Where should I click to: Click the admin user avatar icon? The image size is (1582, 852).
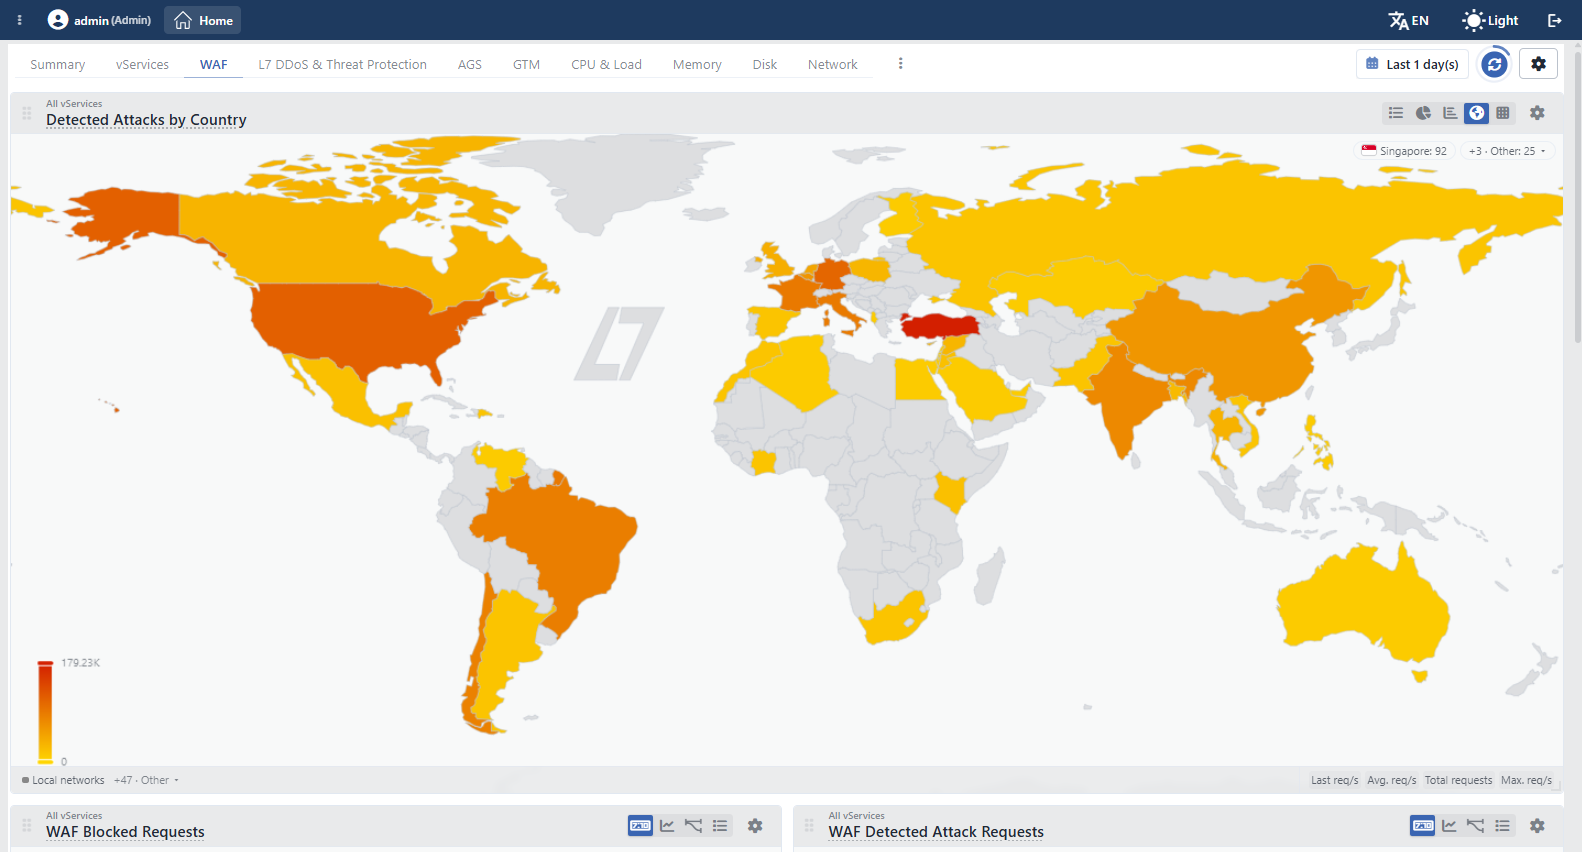tap(58, 20)
